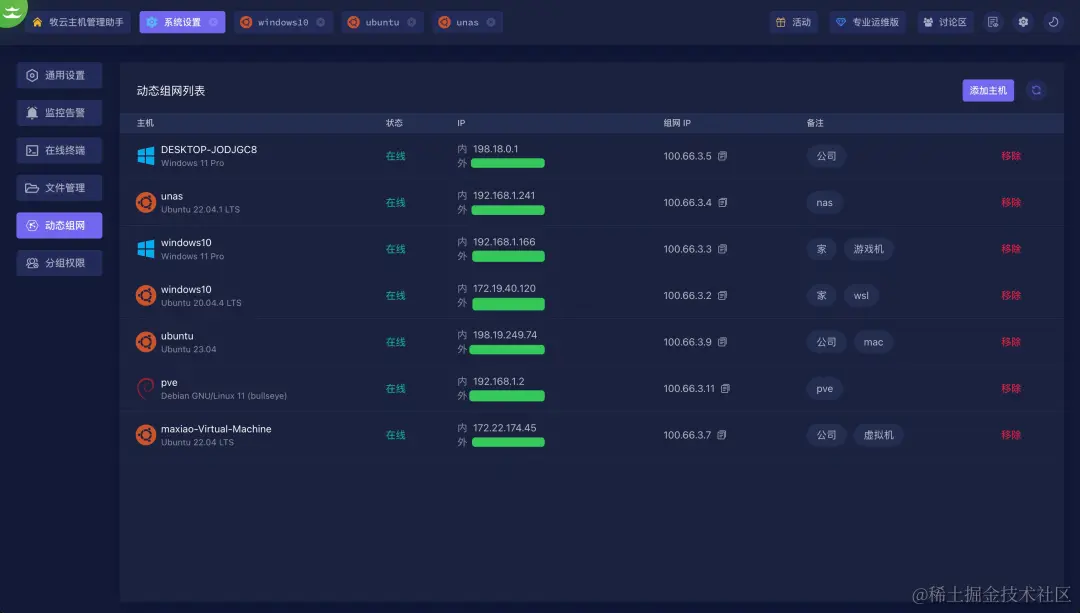1080x613 pixels.
Task: Toggle dark mode moon icon
Action: coord(1053,22)
